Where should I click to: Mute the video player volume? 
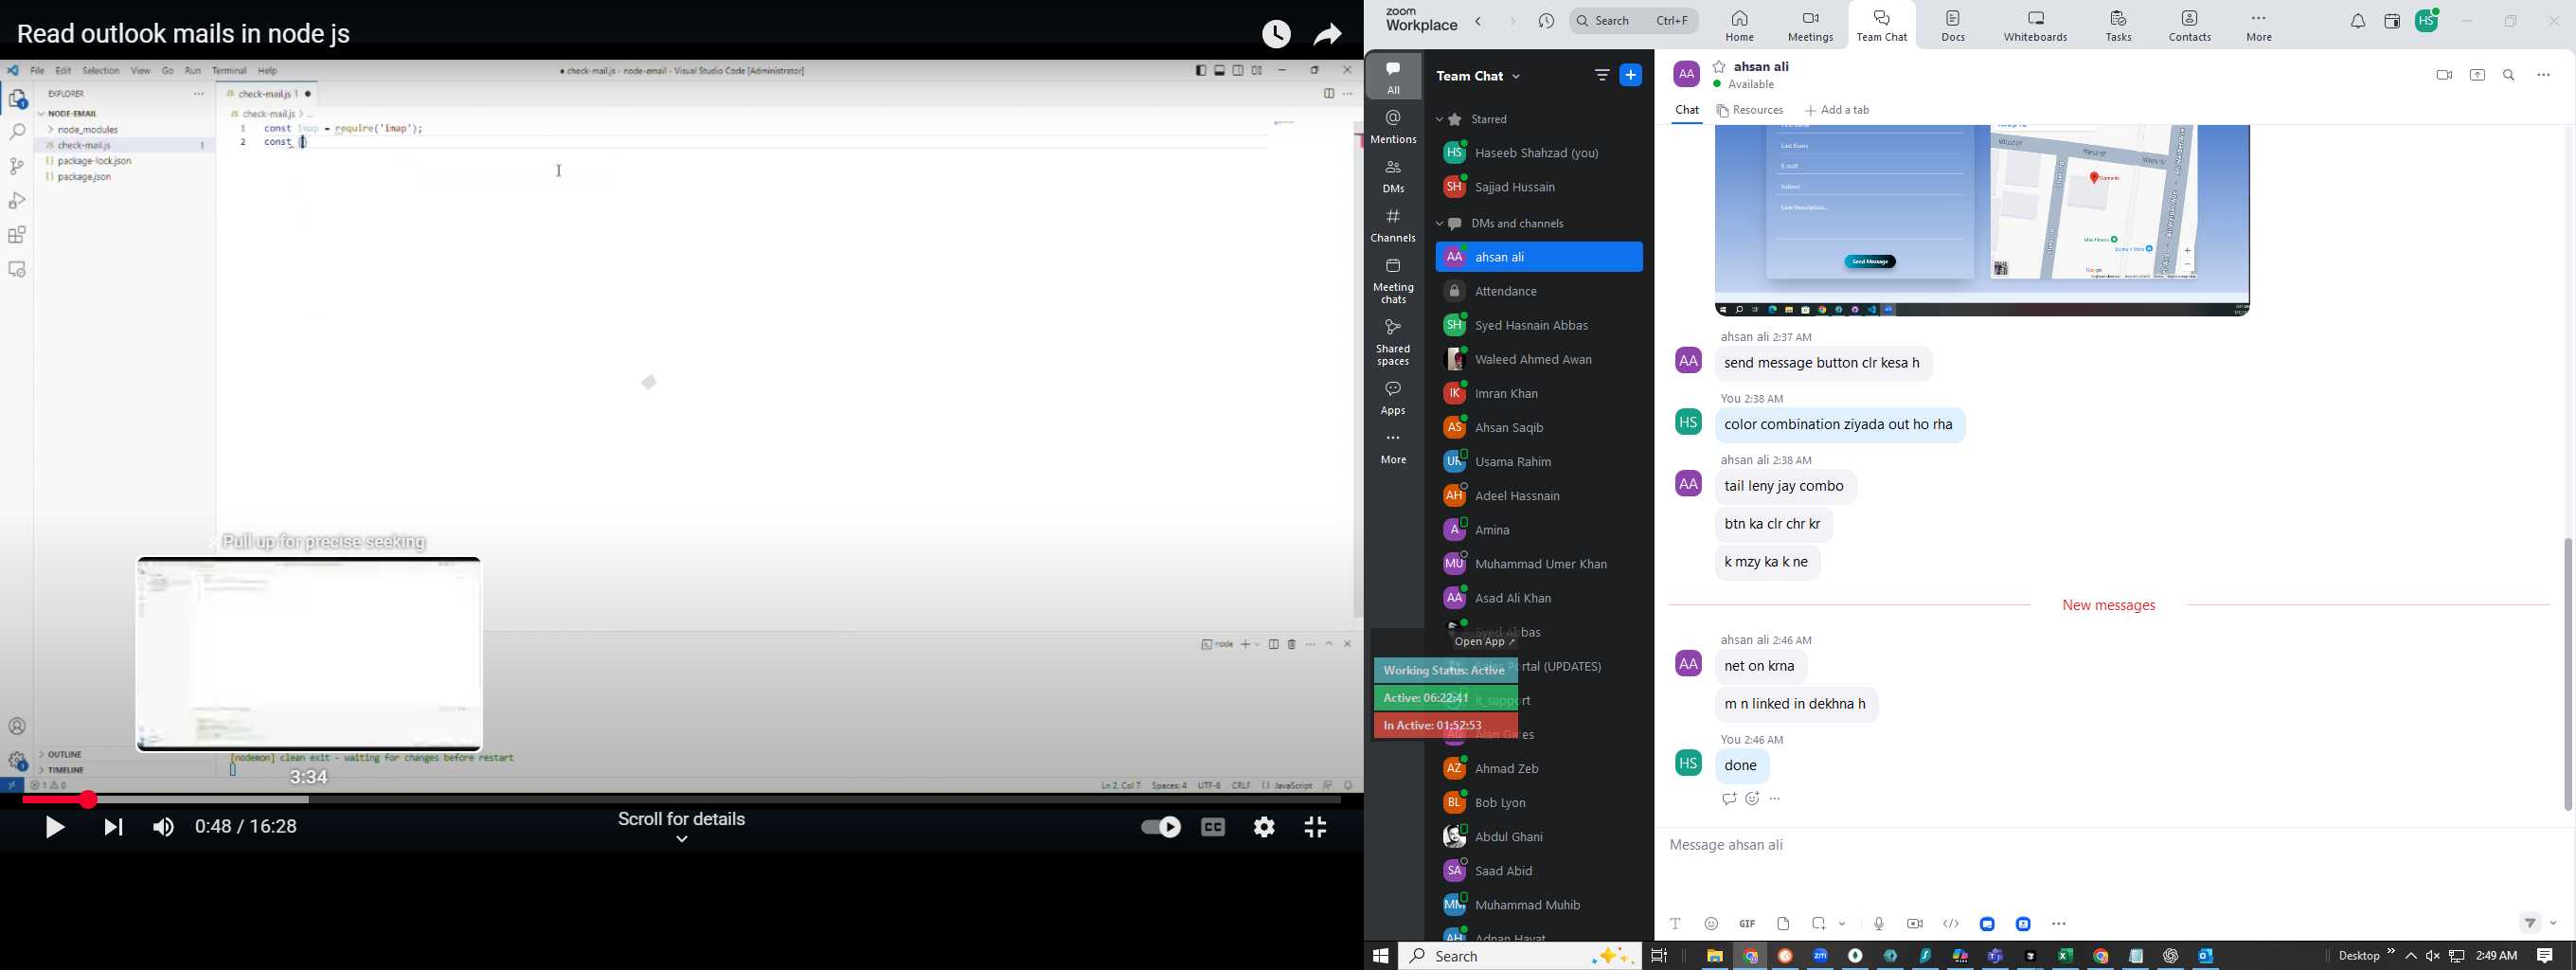(164, 827)
